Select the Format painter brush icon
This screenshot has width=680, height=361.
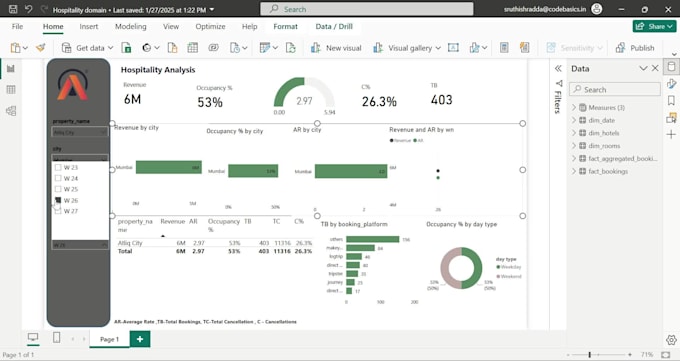[x=41, y=48]
